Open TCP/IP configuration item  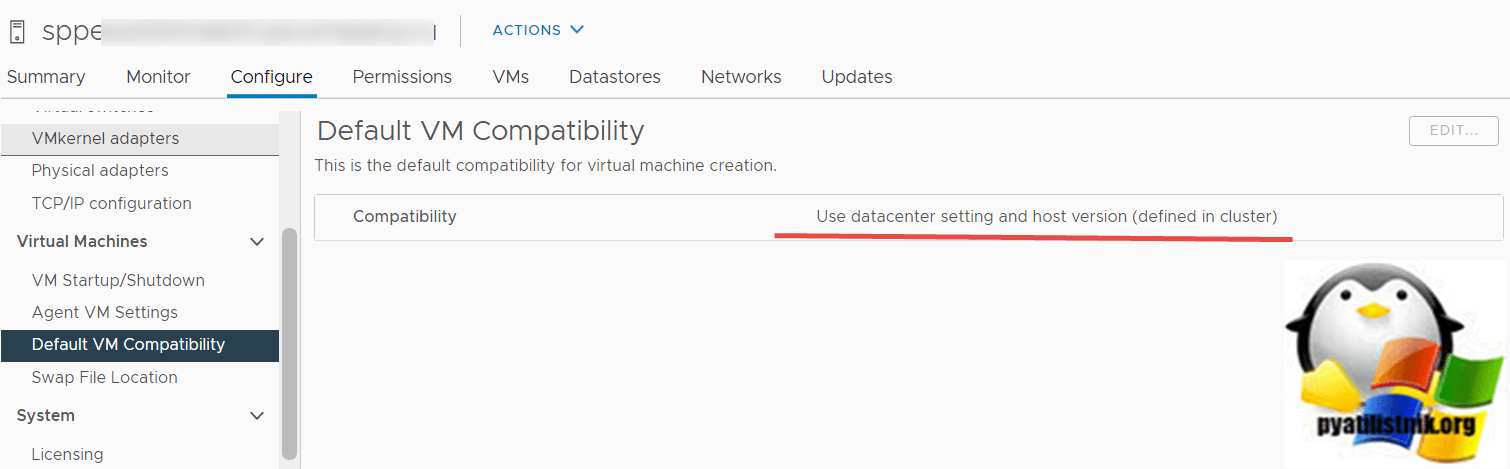click(x=111, y=204)
